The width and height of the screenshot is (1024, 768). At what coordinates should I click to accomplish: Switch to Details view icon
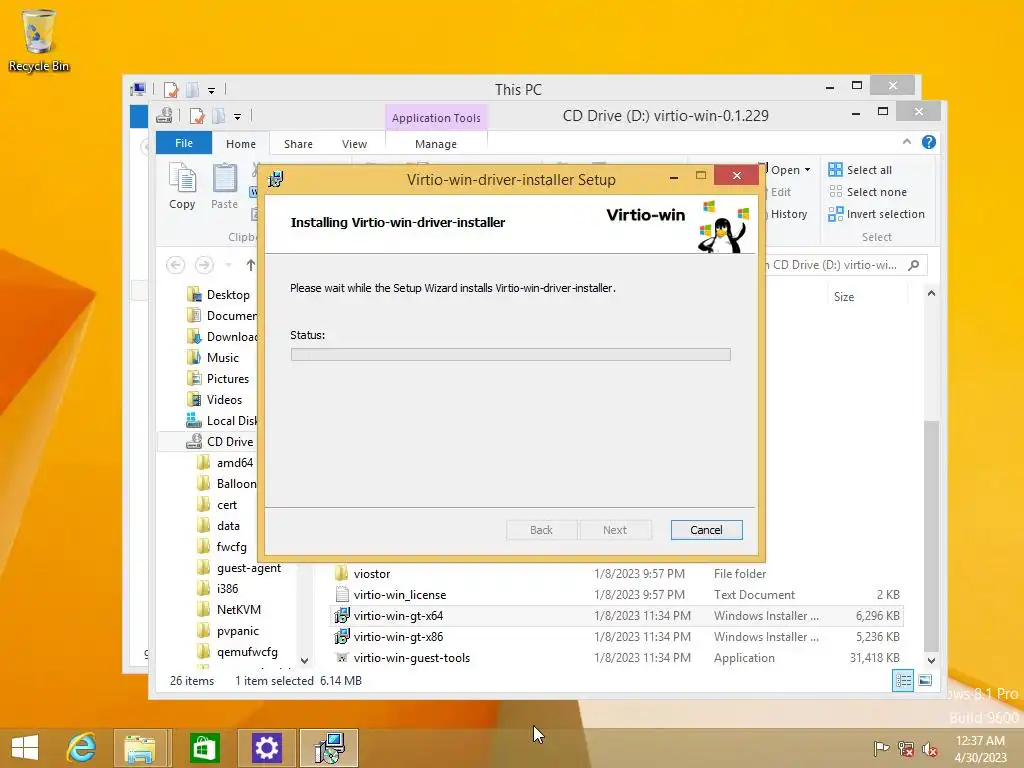tap(903, 680)
